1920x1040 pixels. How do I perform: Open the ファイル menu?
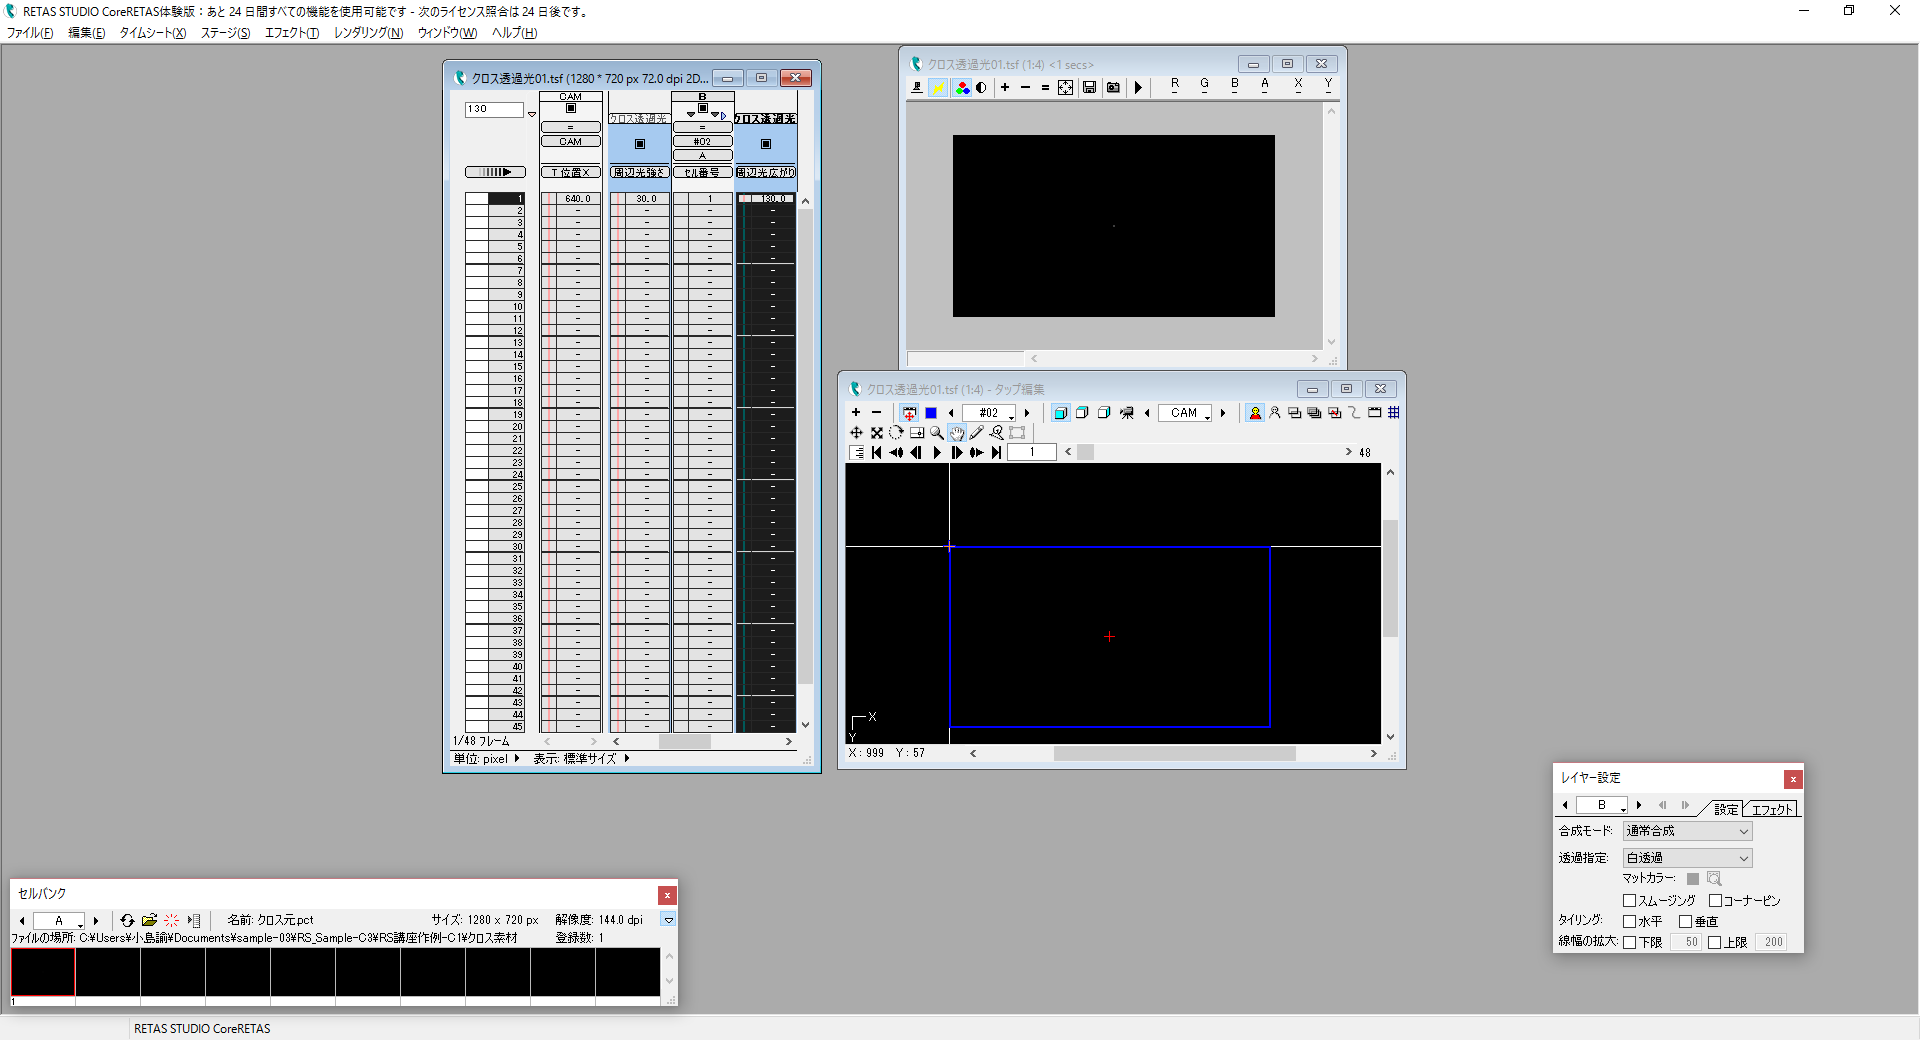point(30,33)
